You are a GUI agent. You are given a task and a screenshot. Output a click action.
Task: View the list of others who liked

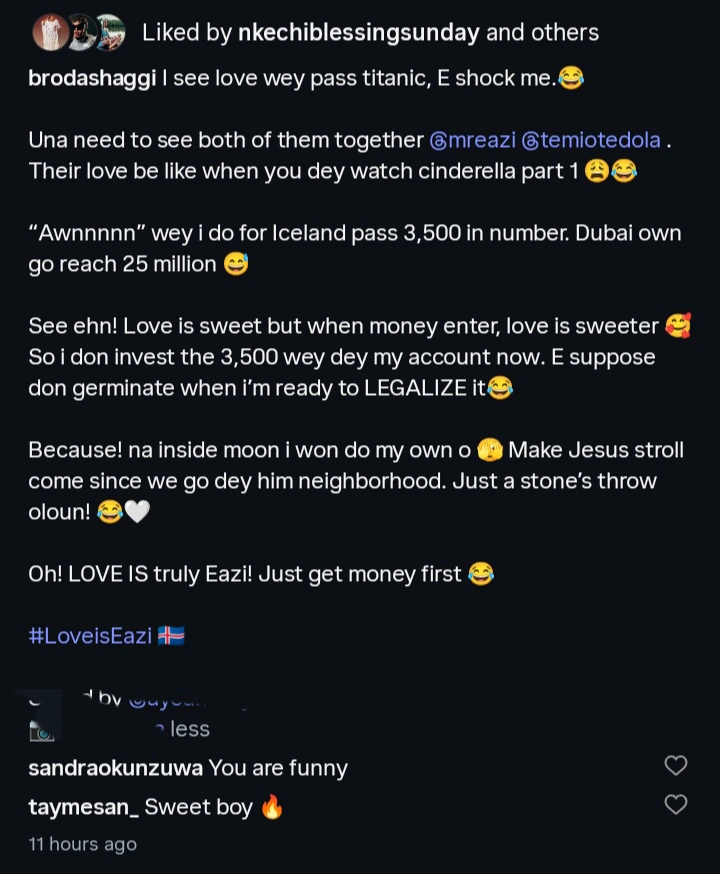(x=542, y=32)
